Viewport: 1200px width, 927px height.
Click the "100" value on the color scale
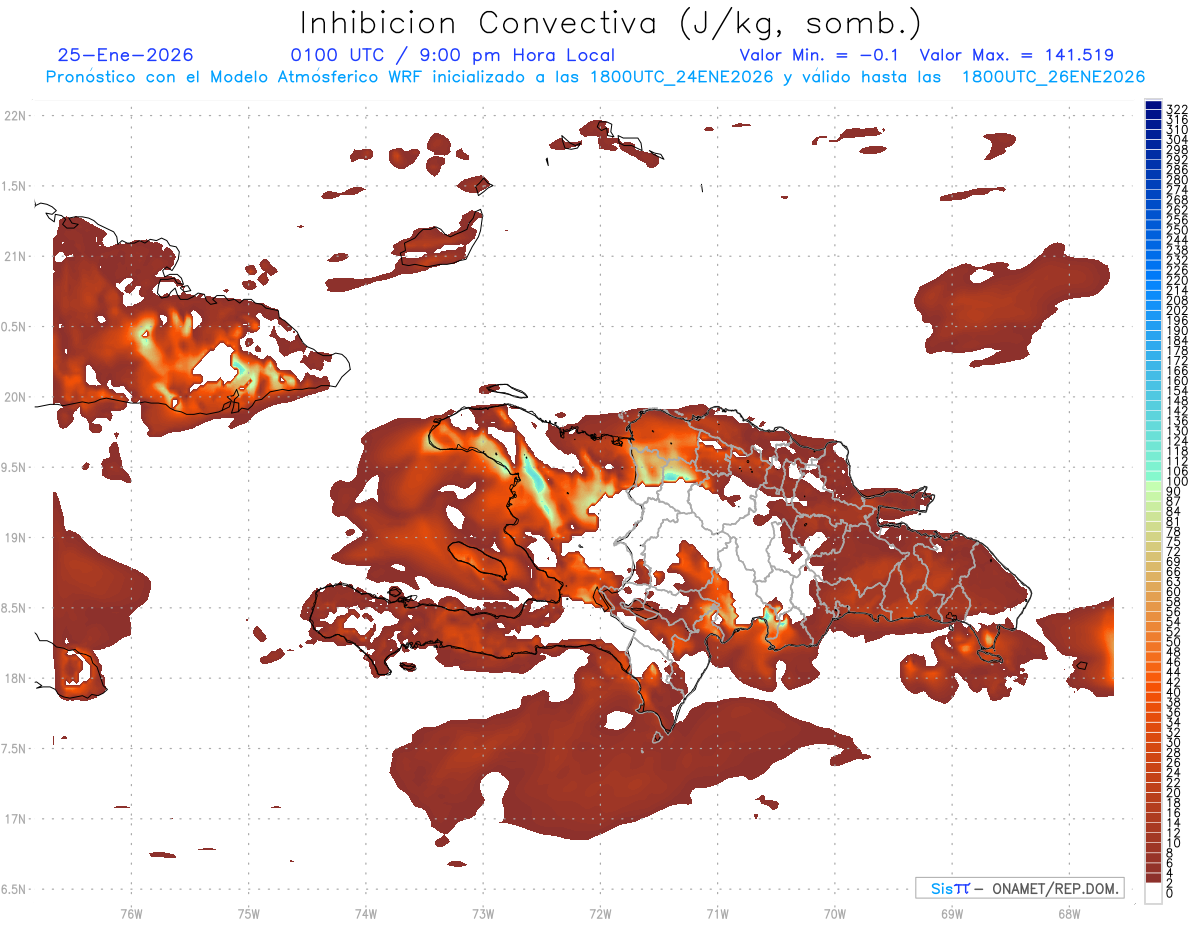point(1177,481)
